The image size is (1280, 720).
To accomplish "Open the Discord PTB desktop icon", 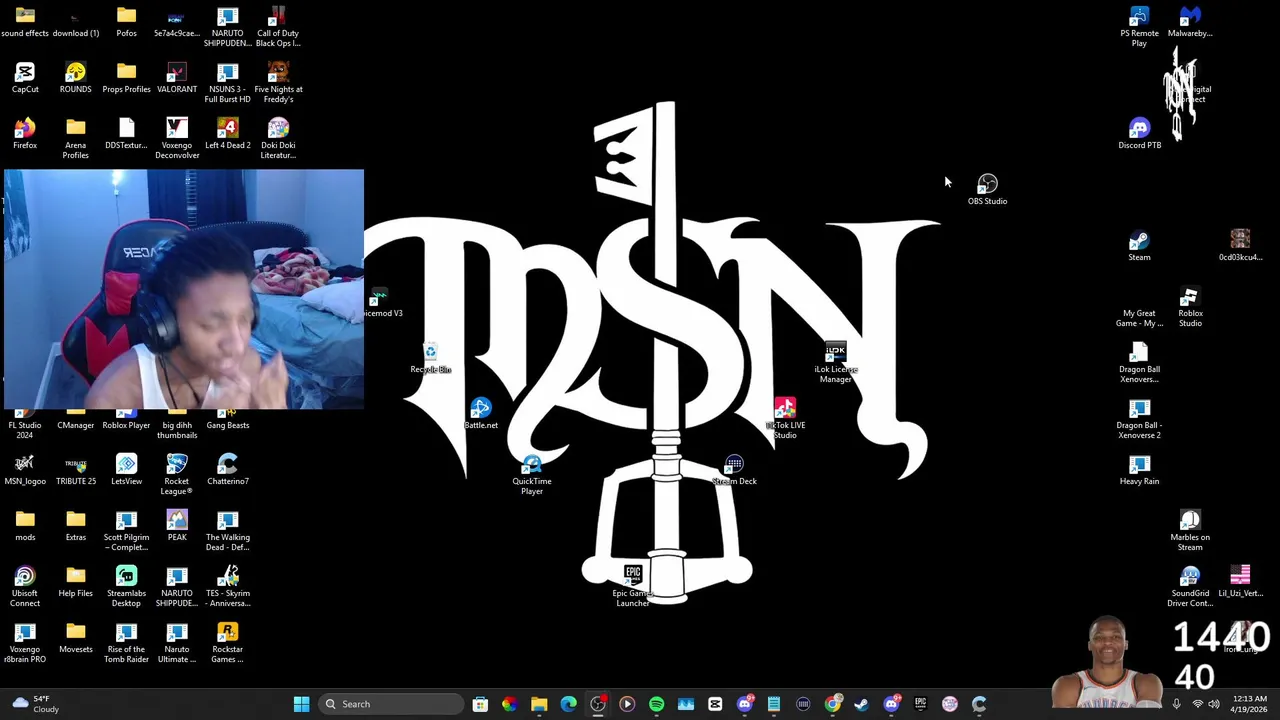I will coord(1139,133).
